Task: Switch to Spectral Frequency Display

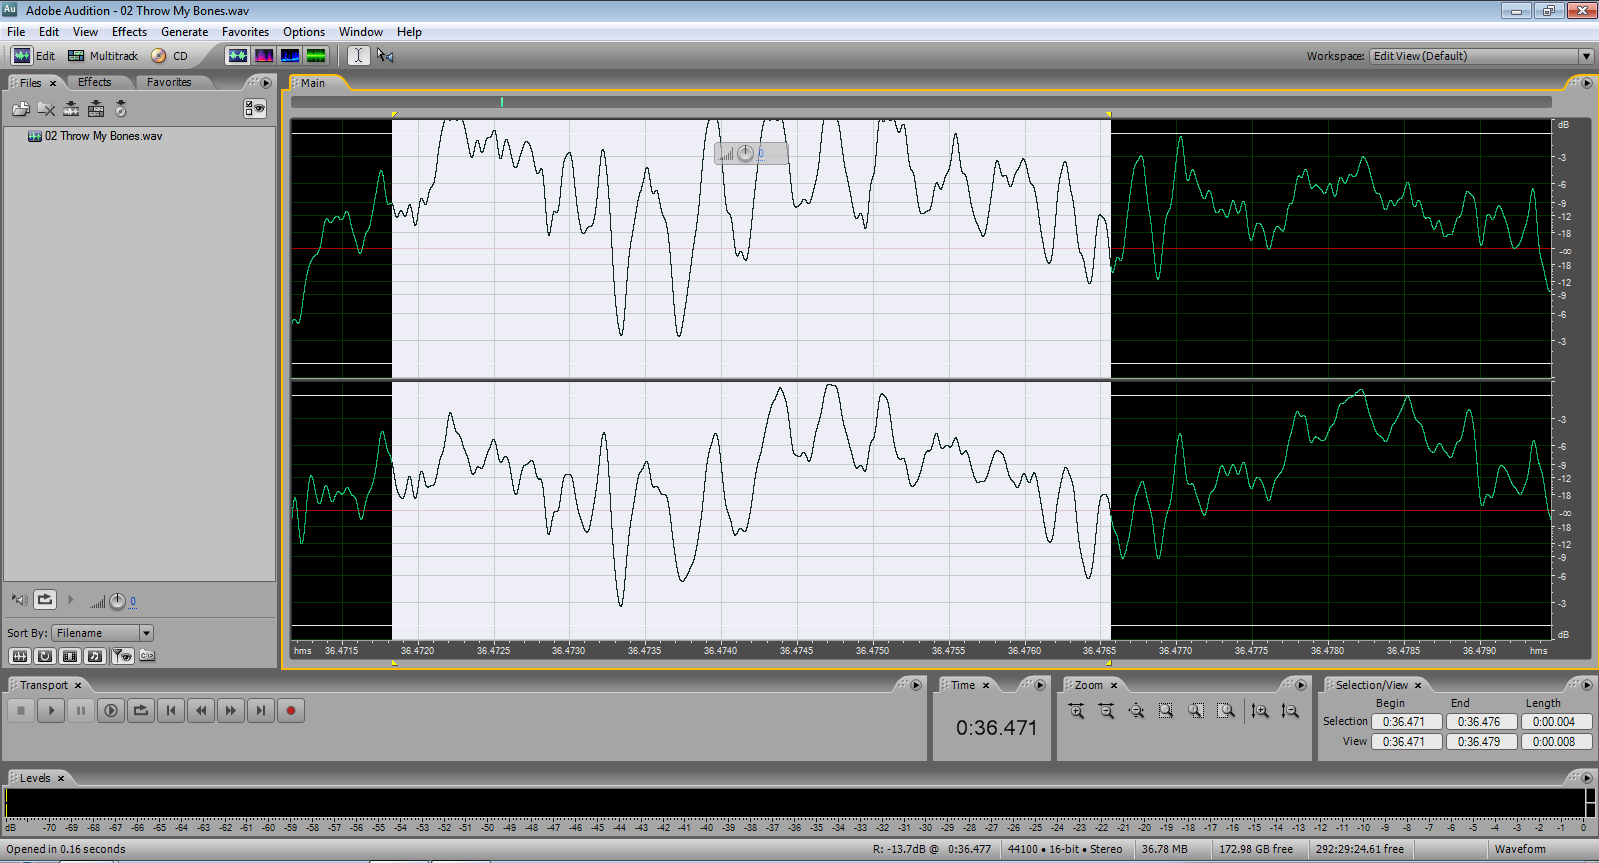Action: click(x=264, y=56)
